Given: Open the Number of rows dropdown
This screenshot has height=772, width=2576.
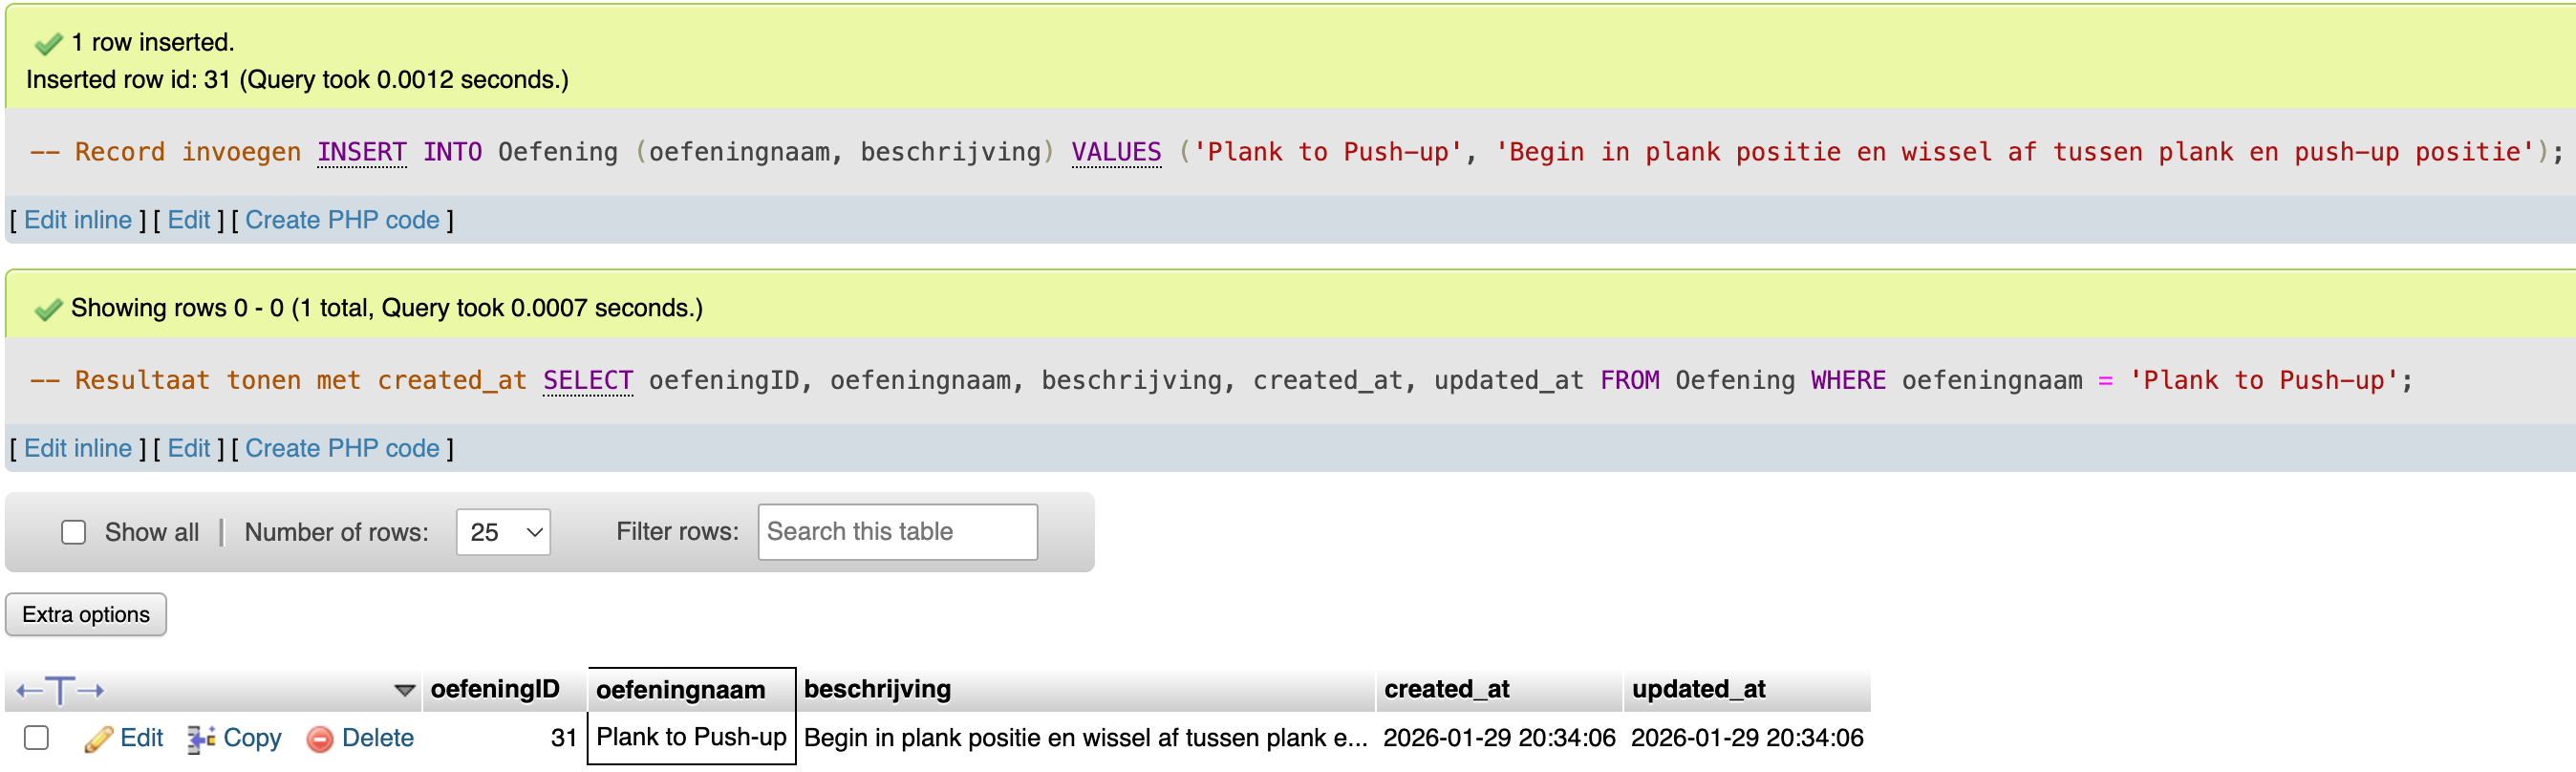Looking at the screenshot, I should [x=503, y=532].
